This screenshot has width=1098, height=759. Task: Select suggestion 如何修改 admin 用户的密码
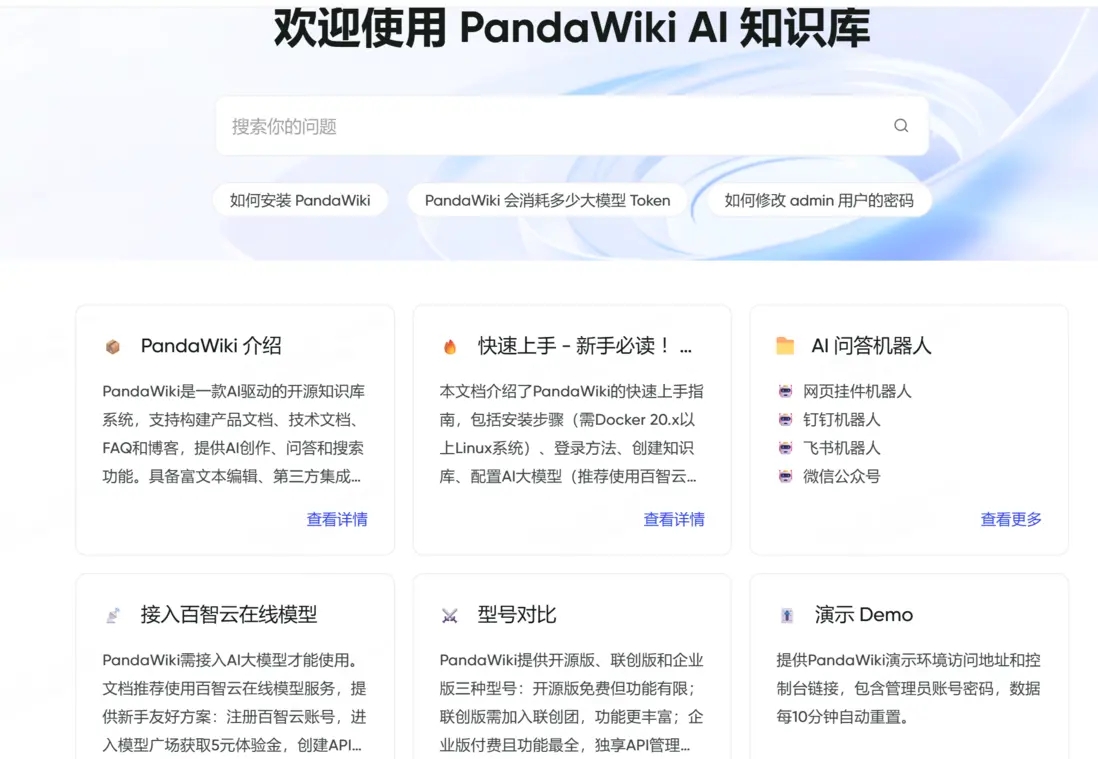[819, 200]
